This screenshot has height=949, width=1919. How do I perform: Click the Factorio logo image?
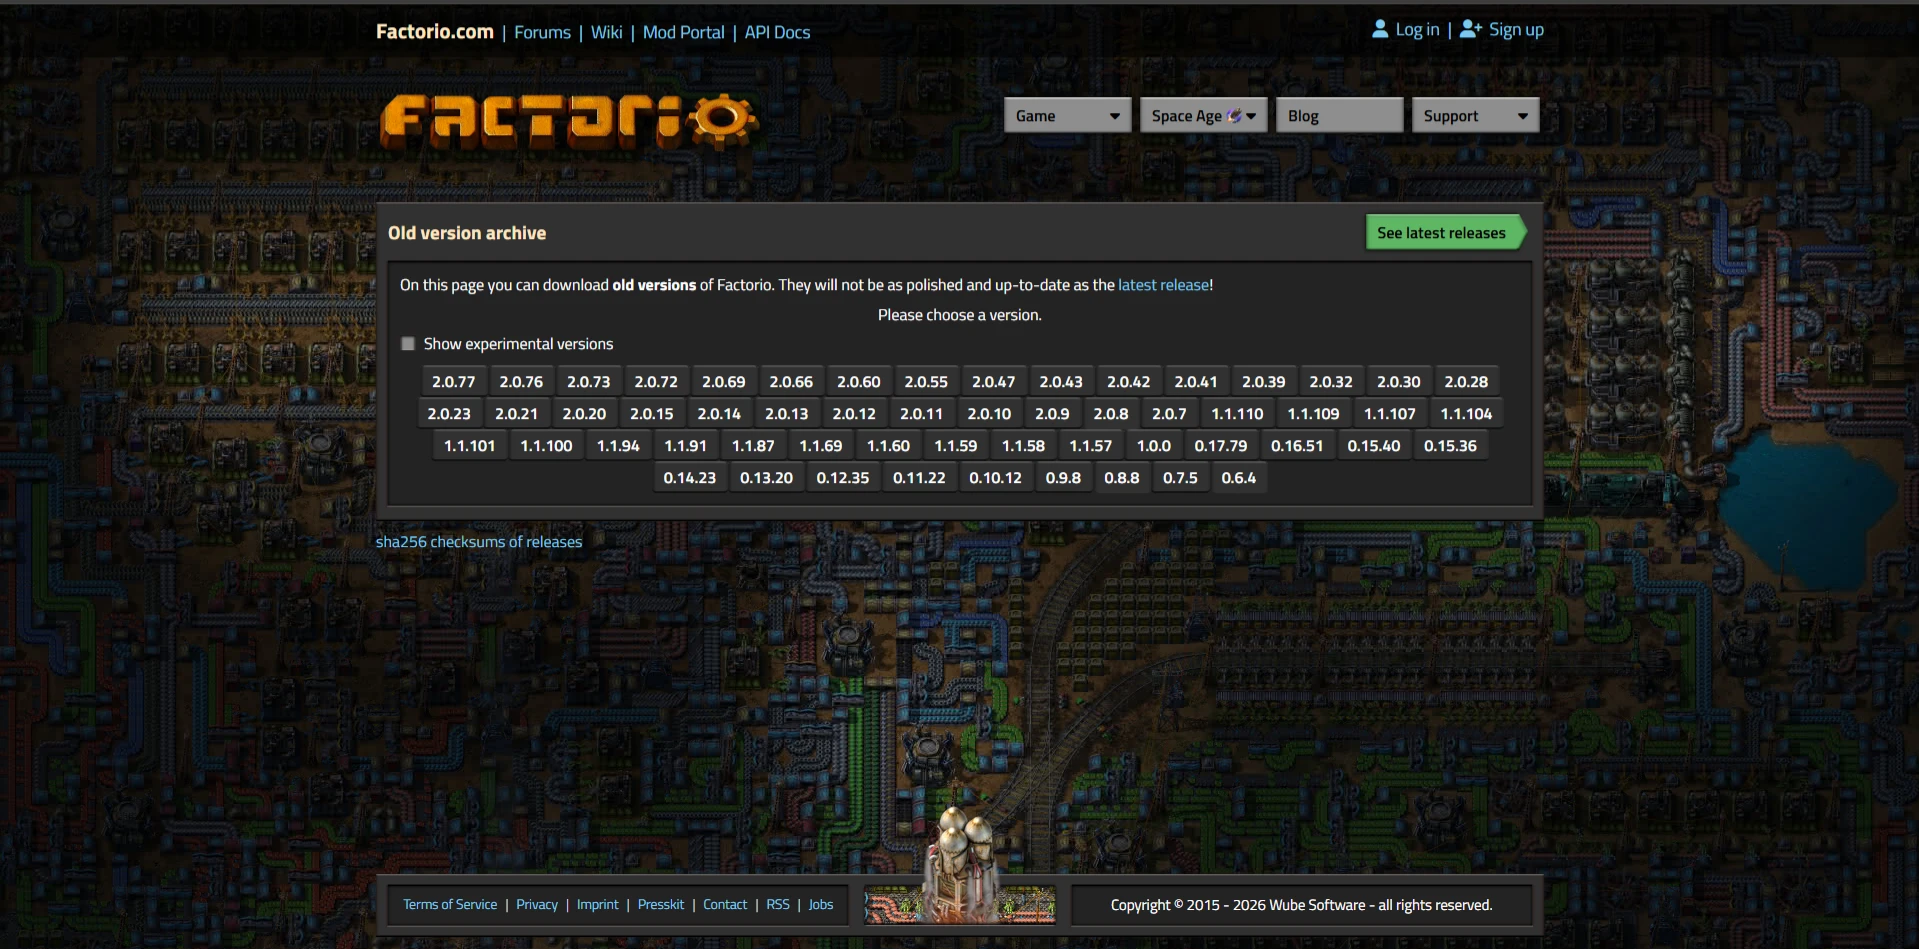[x=569, y=121]
